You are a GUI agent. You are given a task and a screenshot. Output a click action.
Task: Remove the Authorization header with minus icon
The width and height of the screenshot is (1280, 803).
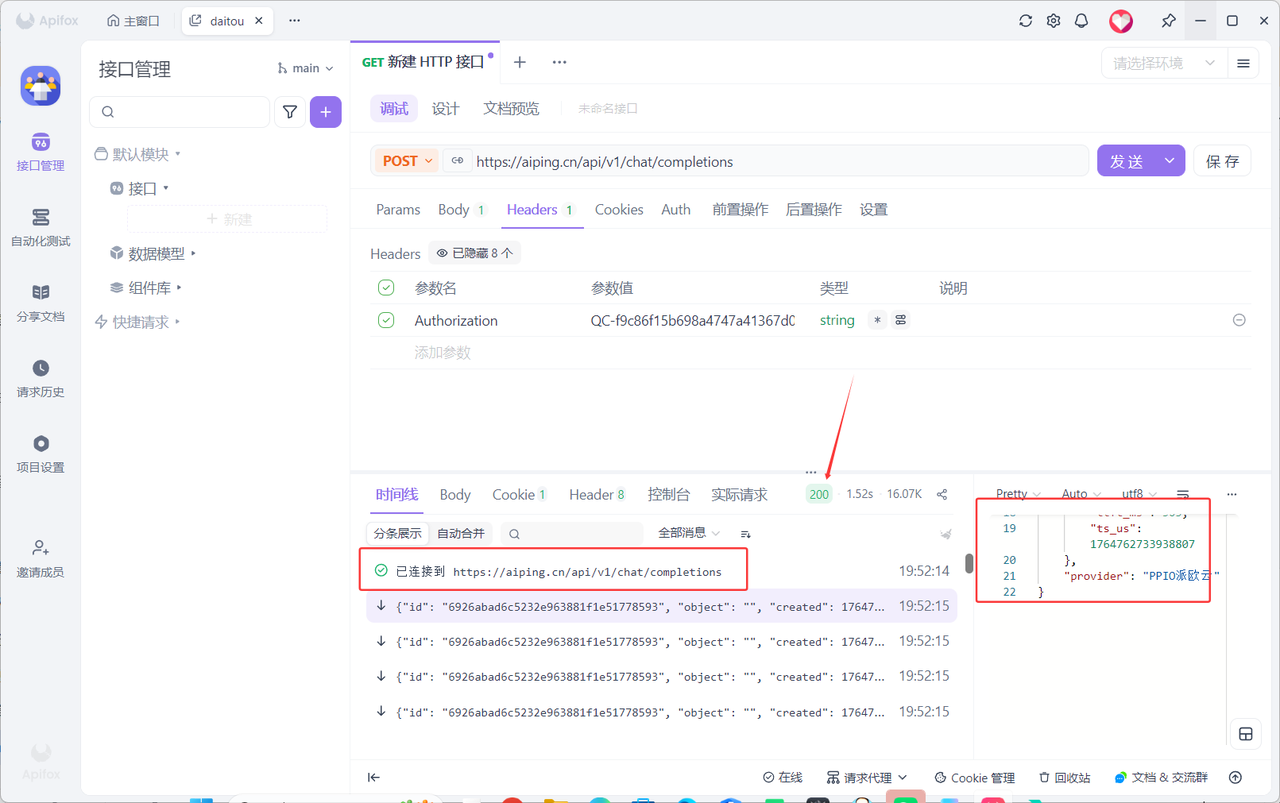click(1239, 320)
